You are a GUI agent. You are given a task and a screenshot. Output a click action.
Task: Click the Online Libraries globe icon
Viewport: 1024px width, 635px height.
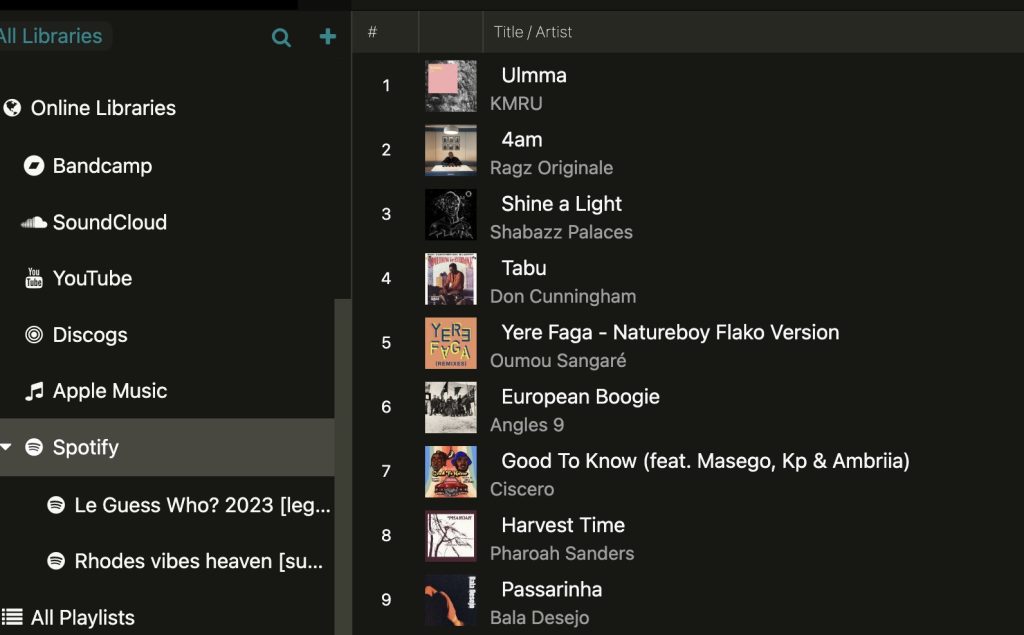[x=12, y=108]
